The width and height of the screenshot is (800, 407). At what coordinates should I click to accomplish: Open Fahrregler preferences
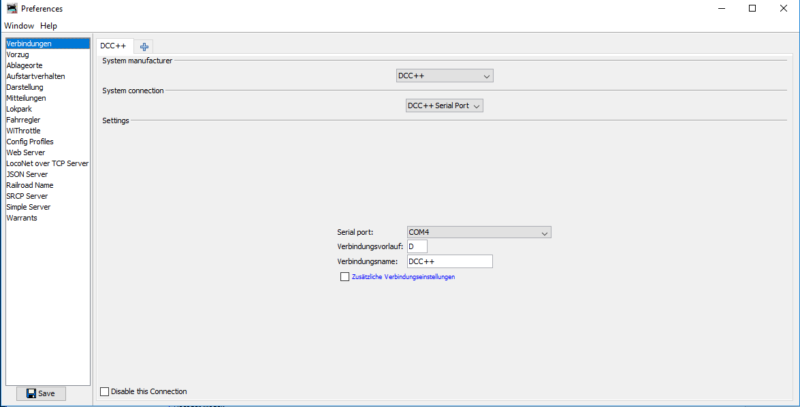[x=48, y=120]
